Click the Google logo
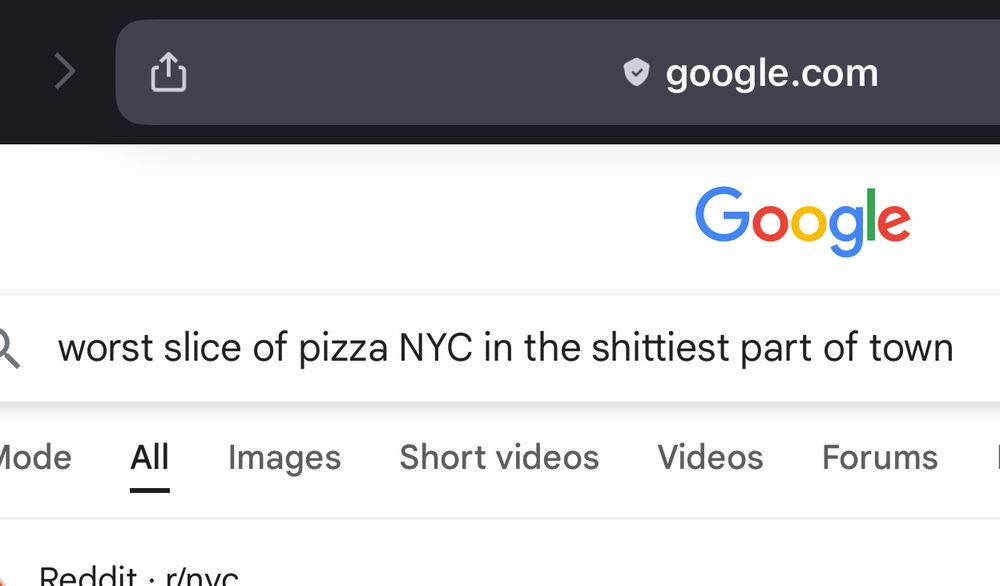 click(802, 221)
